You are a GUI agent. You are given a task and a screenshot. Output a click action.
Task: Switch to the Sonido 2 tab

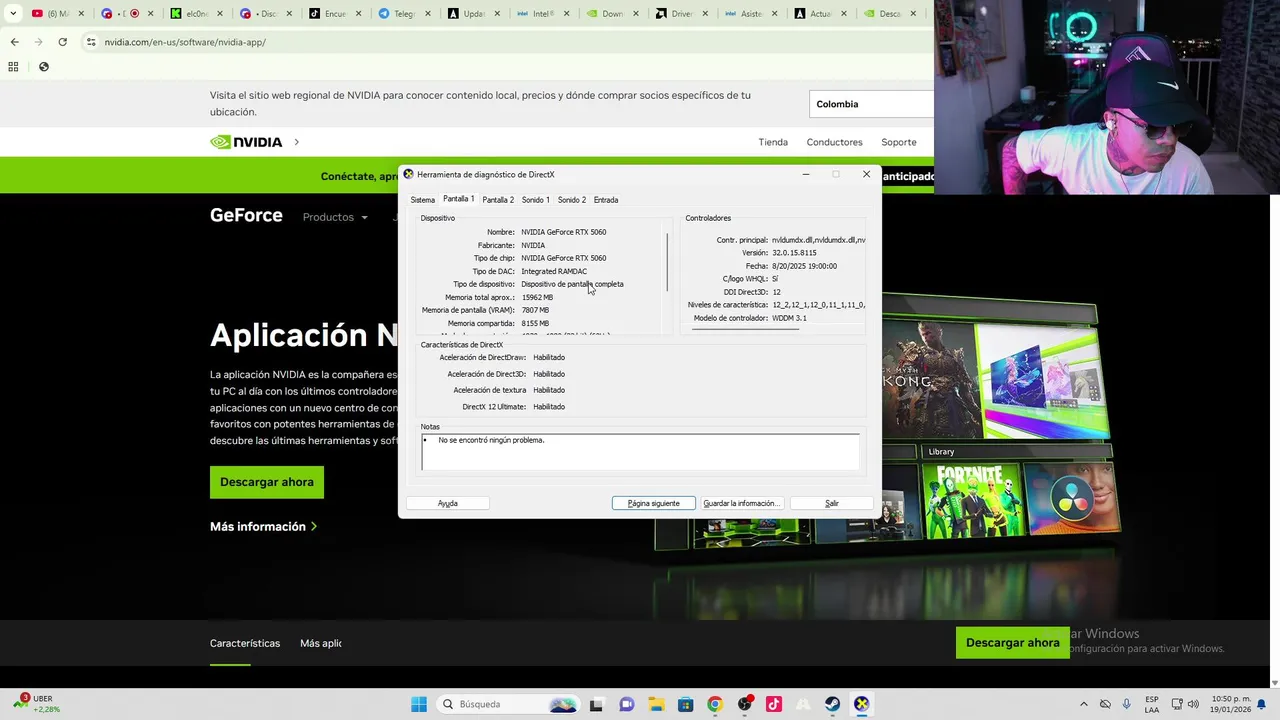(572, 200)
